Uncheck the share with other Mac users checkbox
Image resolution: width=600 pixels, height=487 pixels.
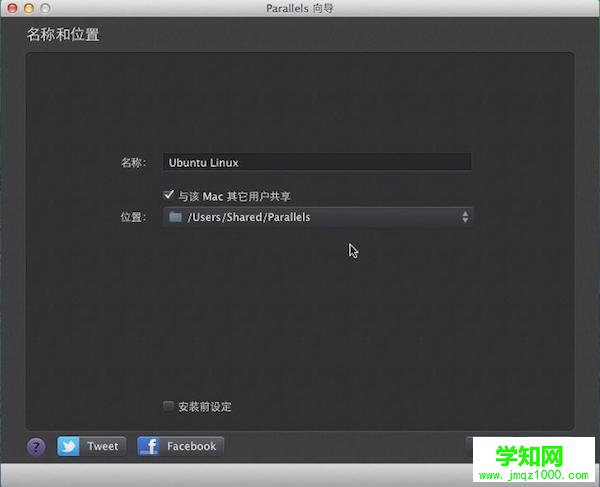tap(168, 195)
